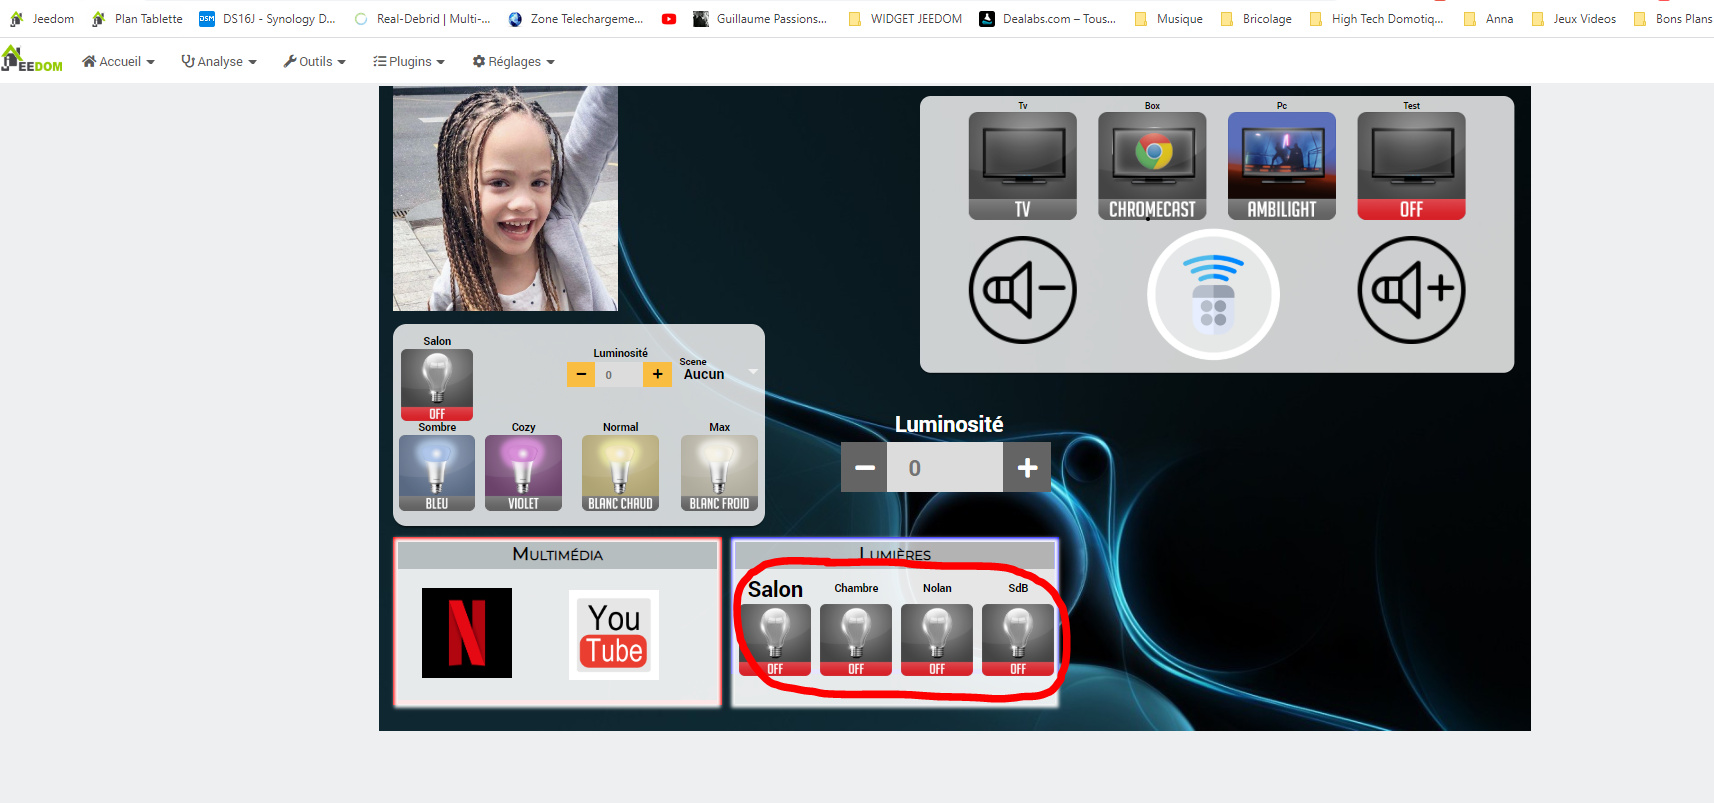The width and height of the screenshot is (1714, 803).
Task: Open the Scene Aucun dropdown
Action: tap(719, 374)
